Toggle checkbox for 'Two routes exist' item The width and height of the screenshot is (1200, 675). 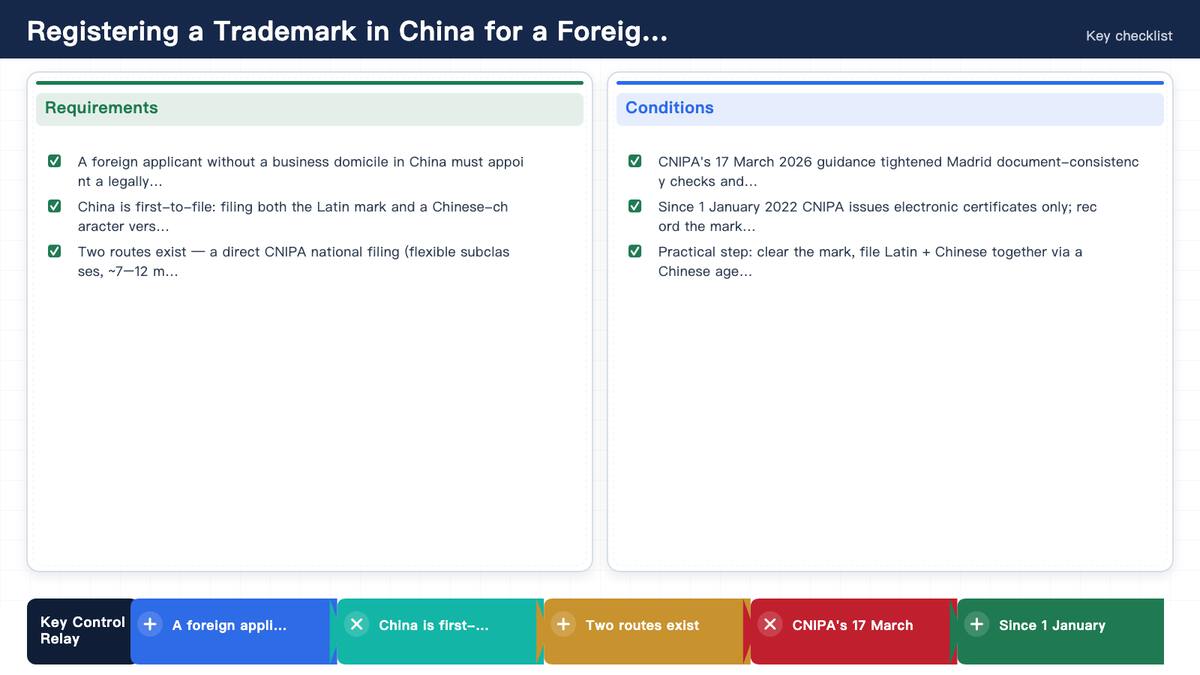coord(55,251)
